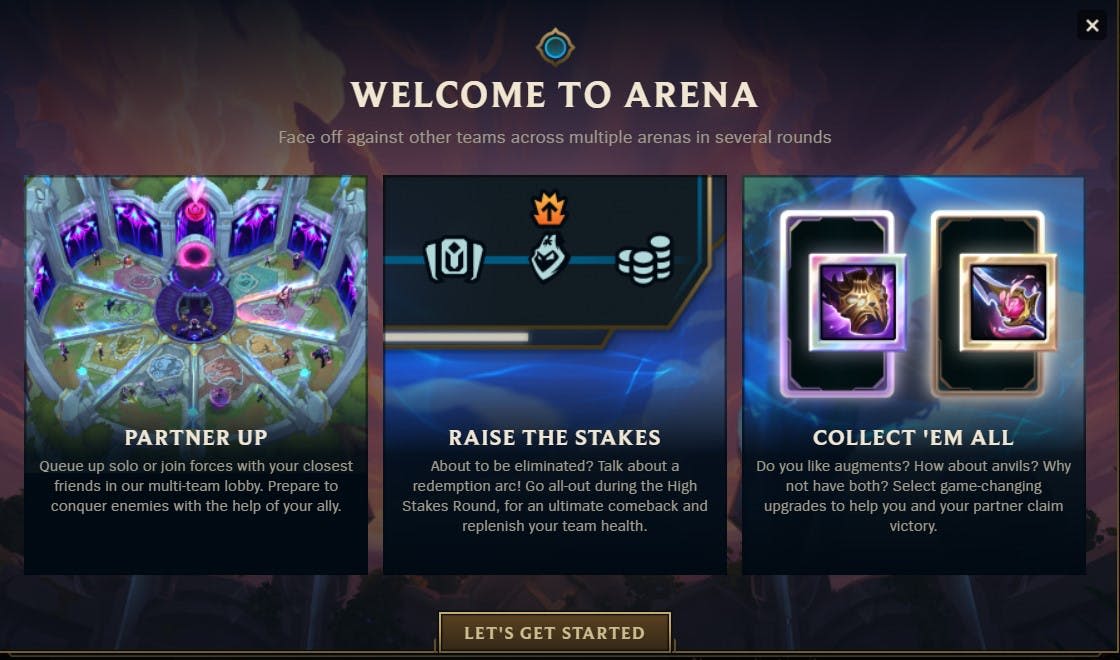Image resolution: width=1120 pixels, height=660 pixels.
Task: Click the pink-gem staff item icon
Action: tap(1008, 301)
